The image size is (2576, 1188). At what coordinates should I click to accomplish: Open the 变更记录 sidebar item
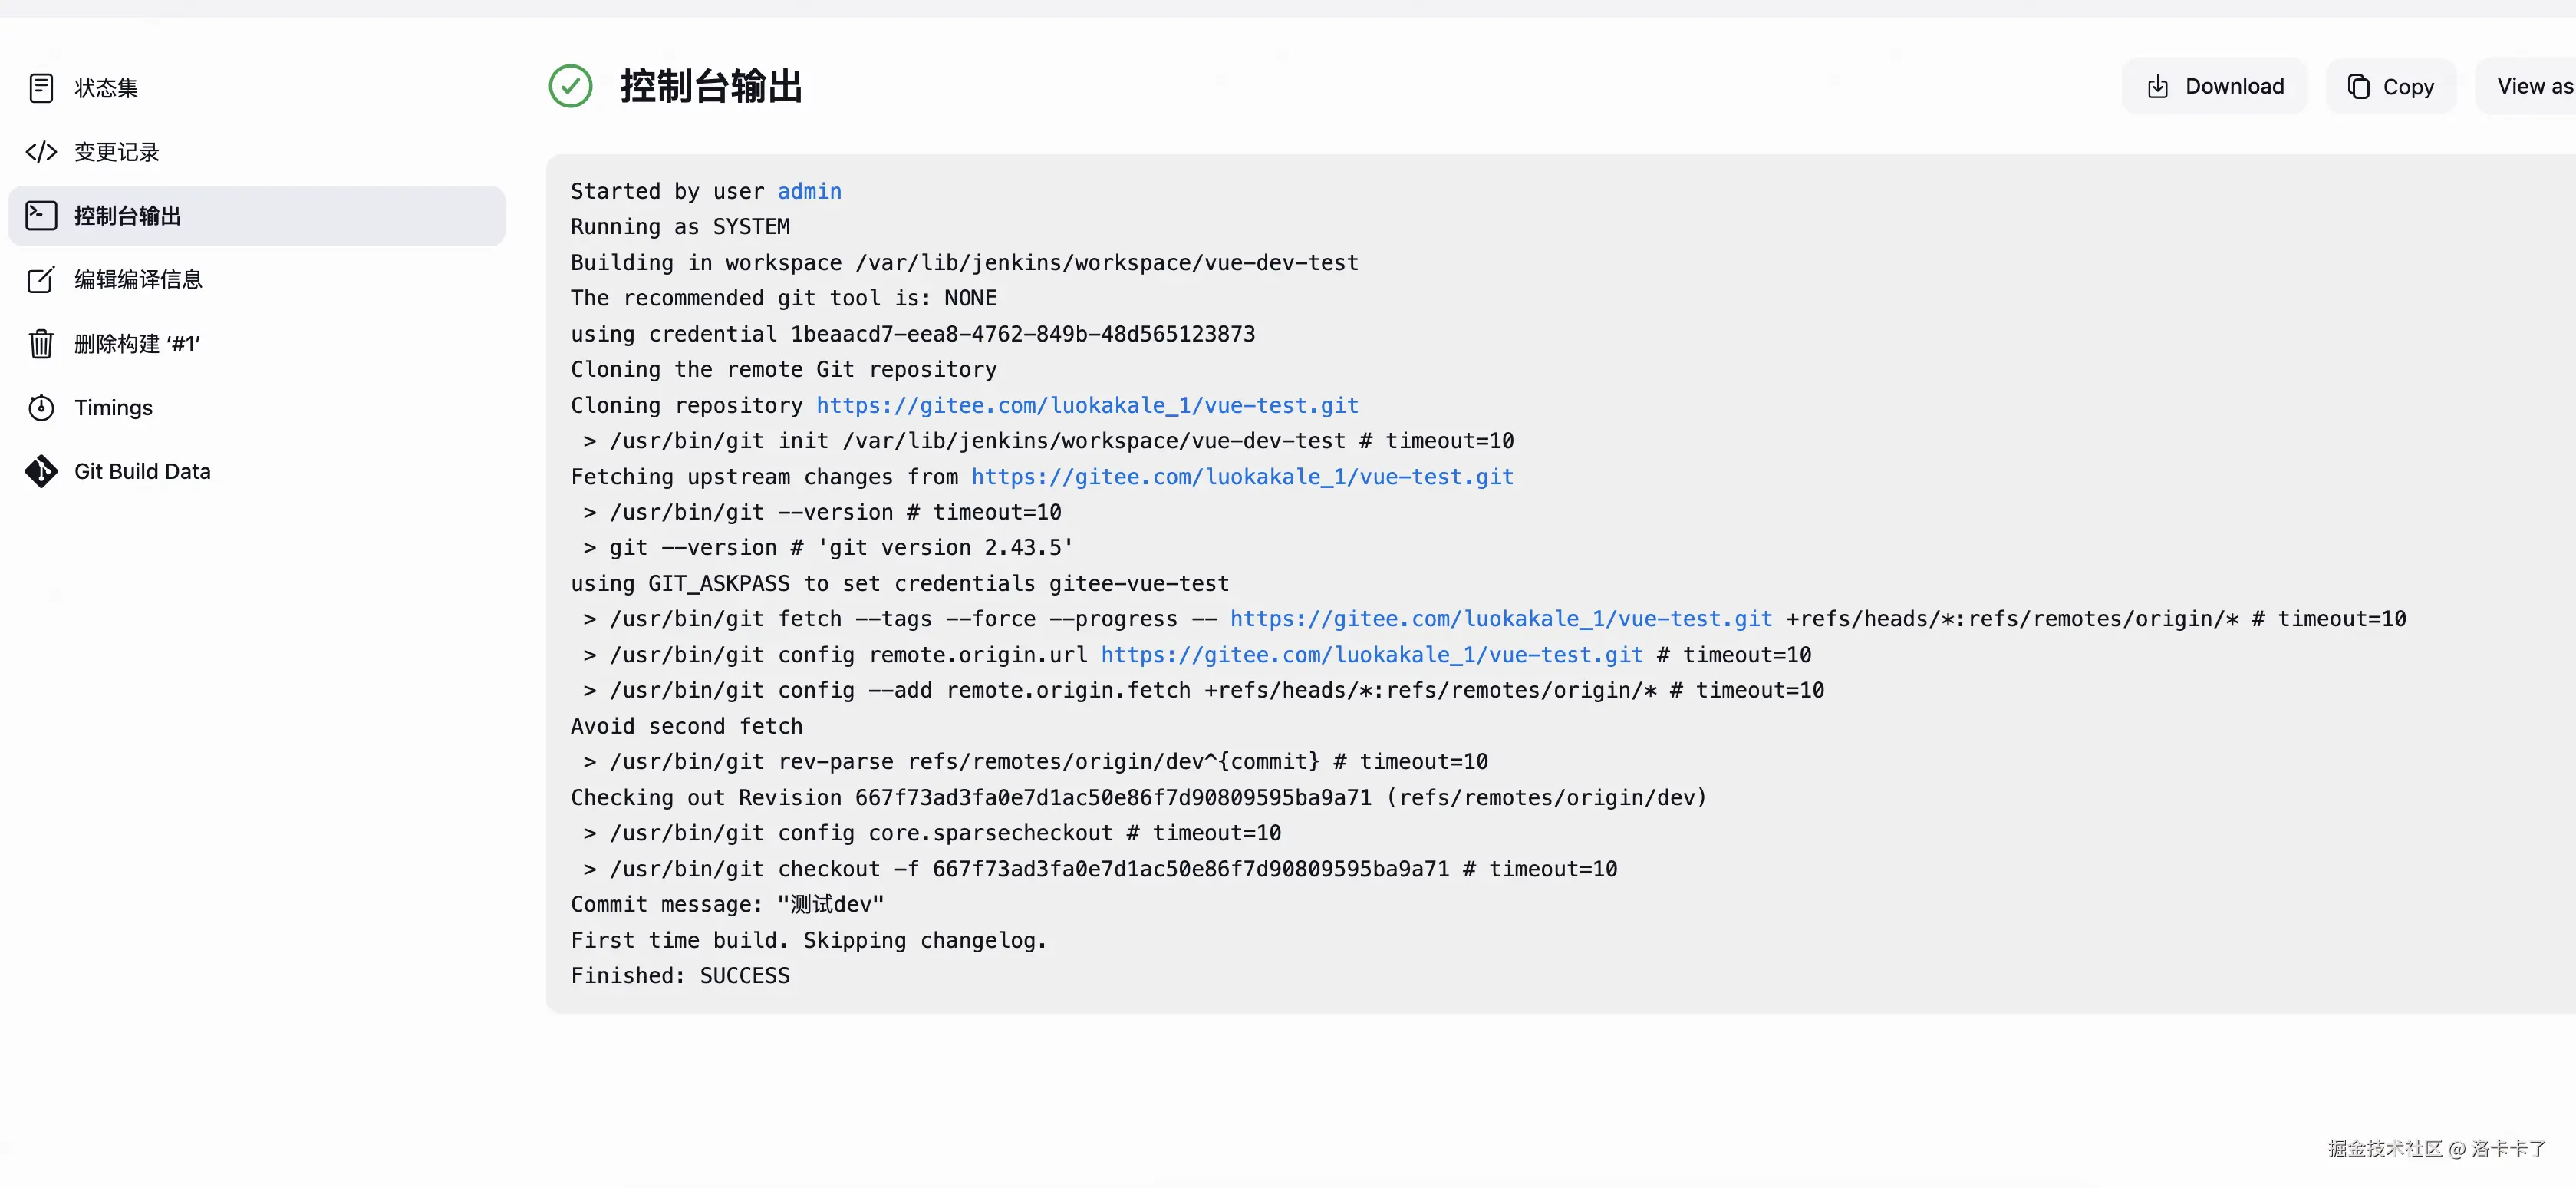117,152
